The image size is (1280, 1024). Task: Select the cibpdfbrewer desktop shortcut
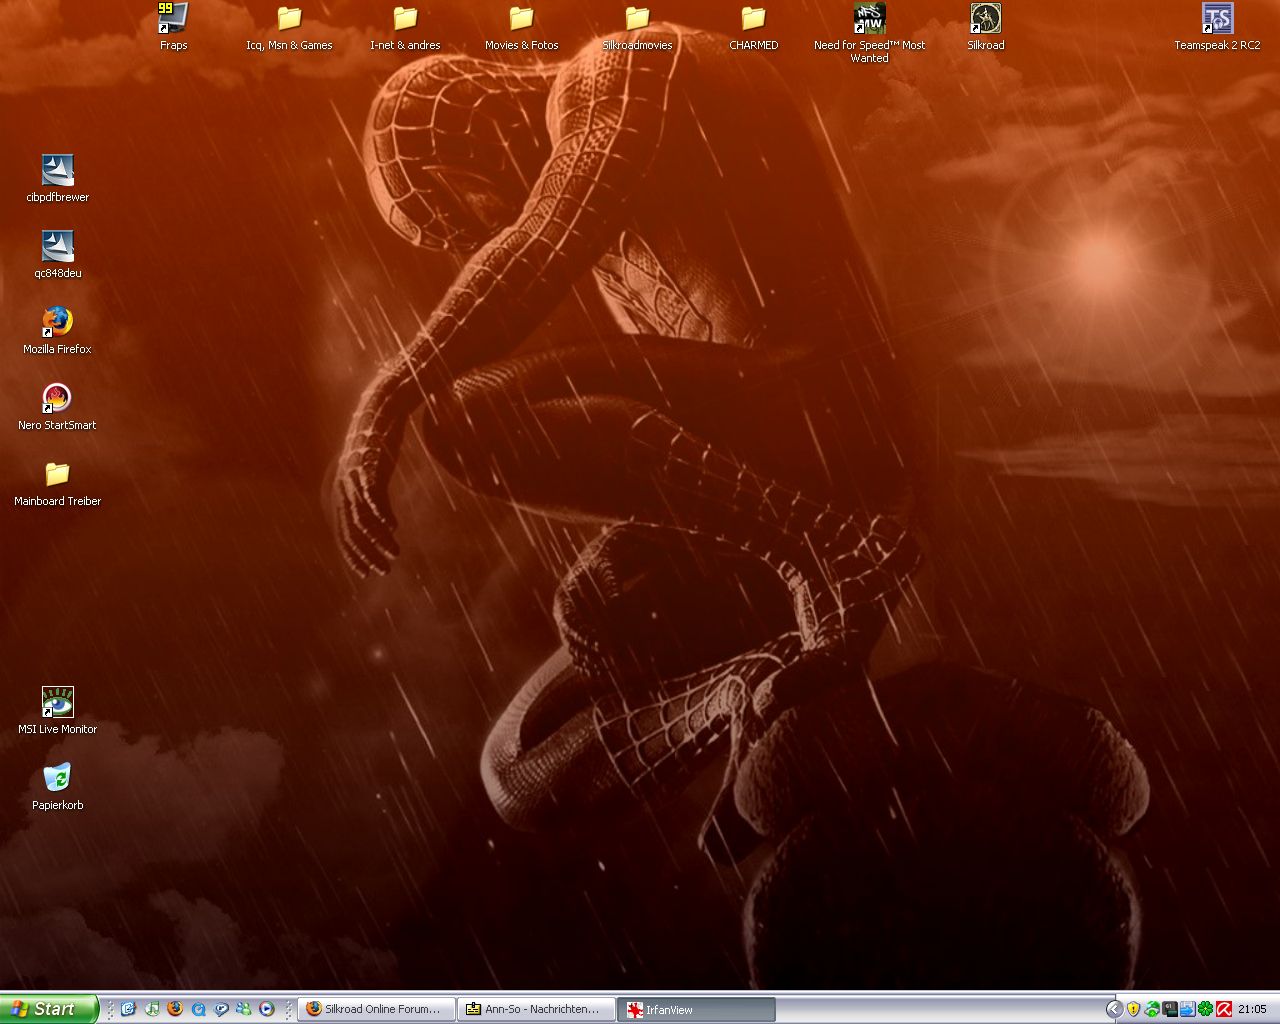coord(57,170)
